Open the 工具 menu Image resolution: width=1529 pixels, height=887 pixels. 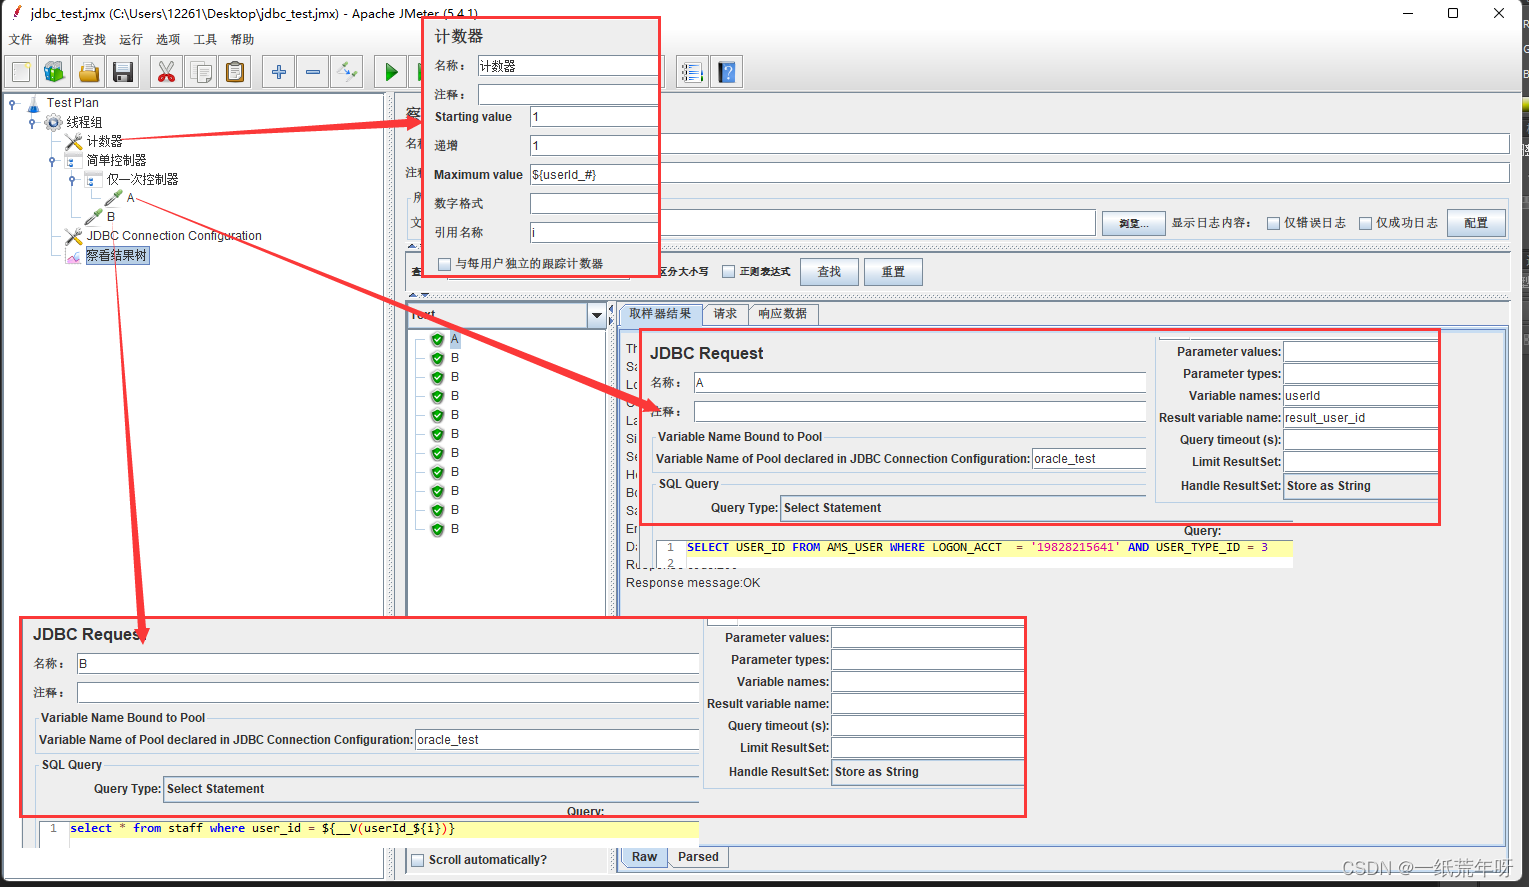point(205,39)
